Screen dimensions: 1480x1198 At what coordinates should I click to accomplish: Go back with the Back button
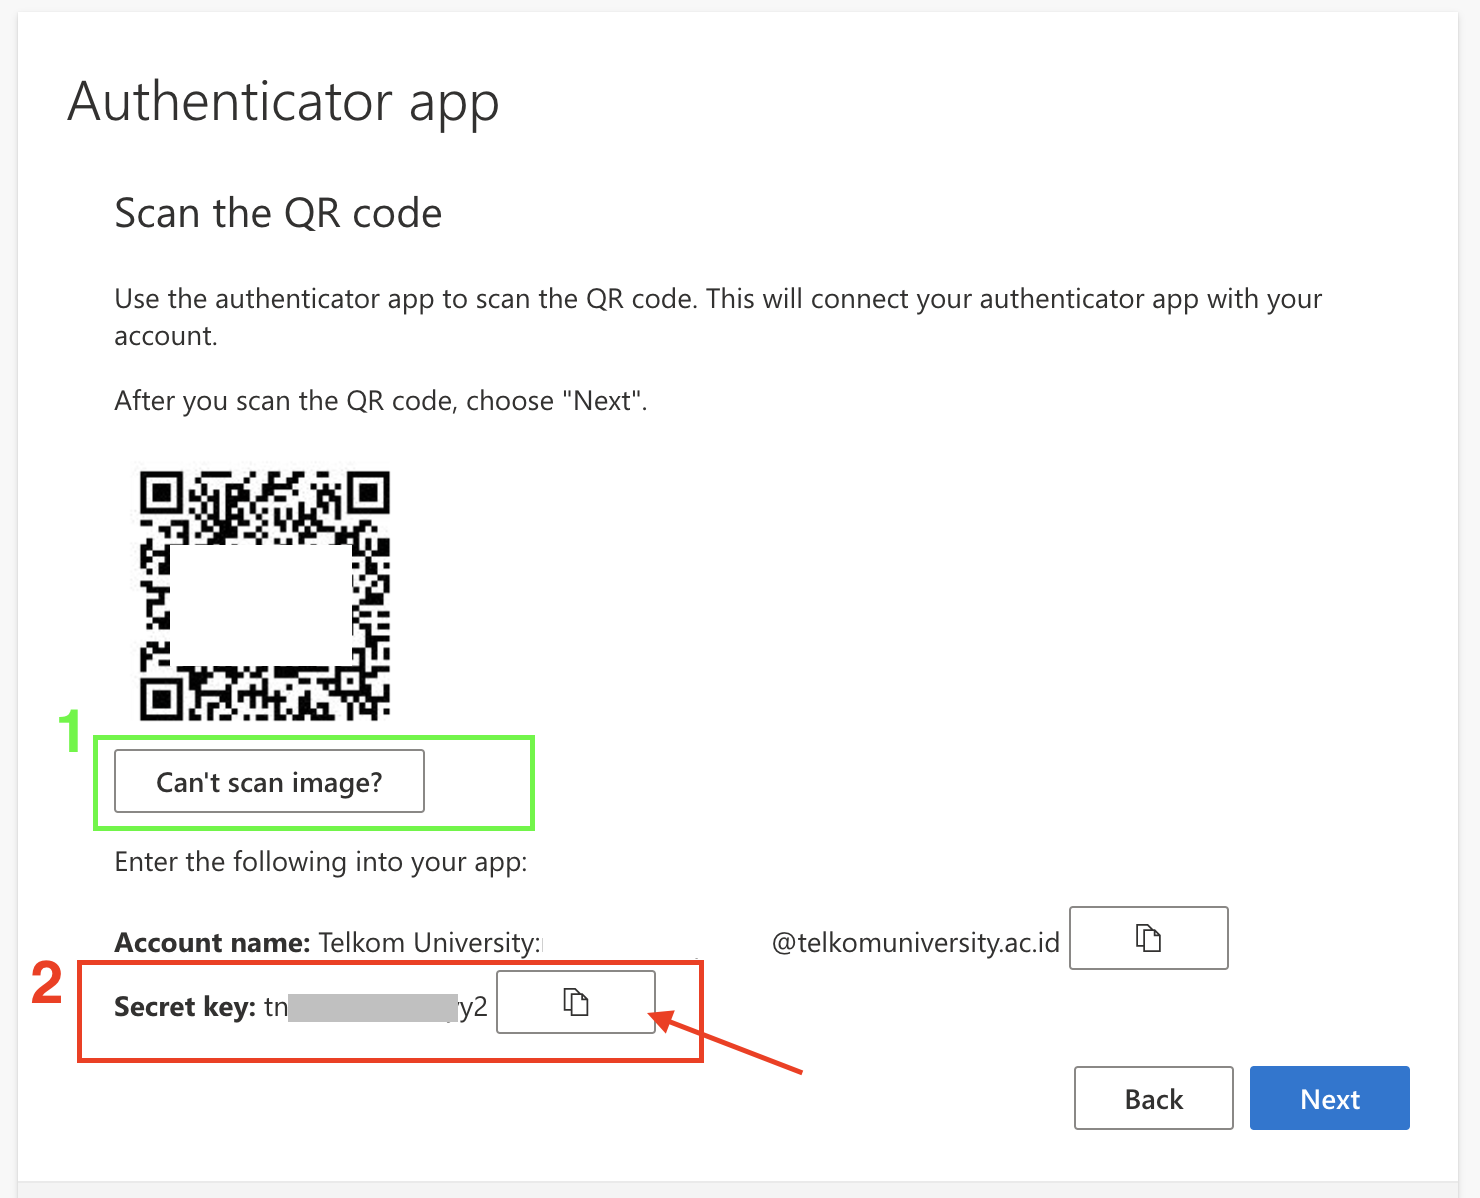pyautogui.click(x=1153, y=1098)
